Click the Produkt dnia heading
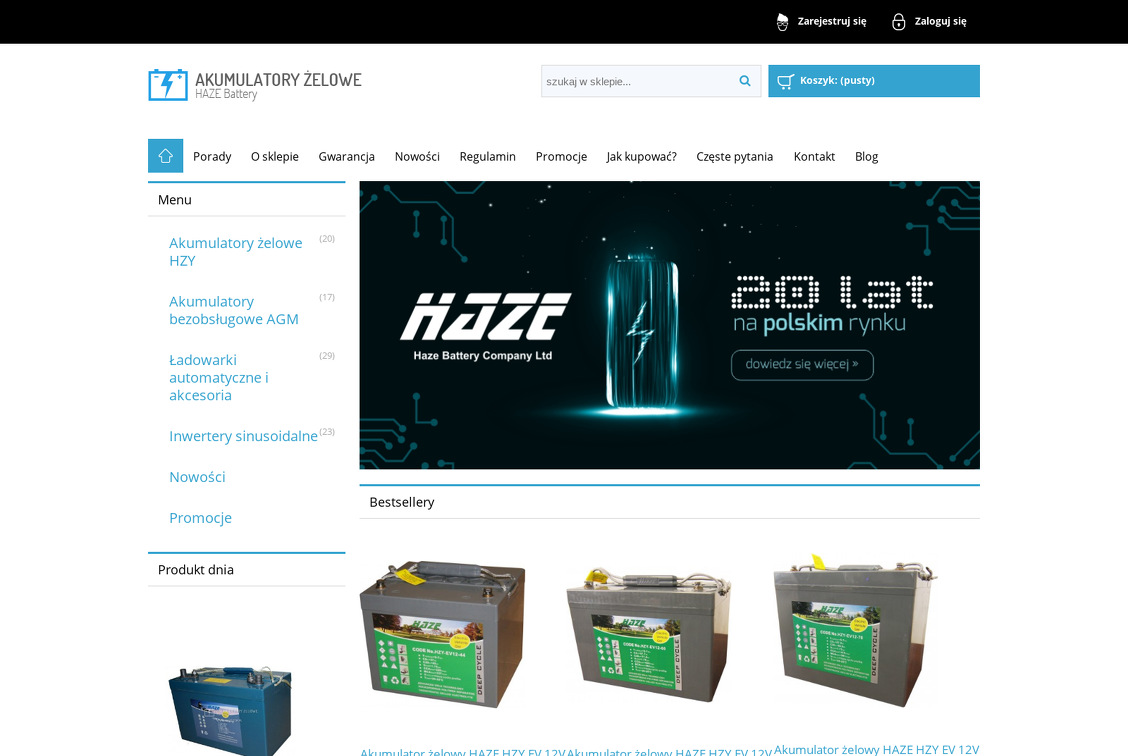 196,570
